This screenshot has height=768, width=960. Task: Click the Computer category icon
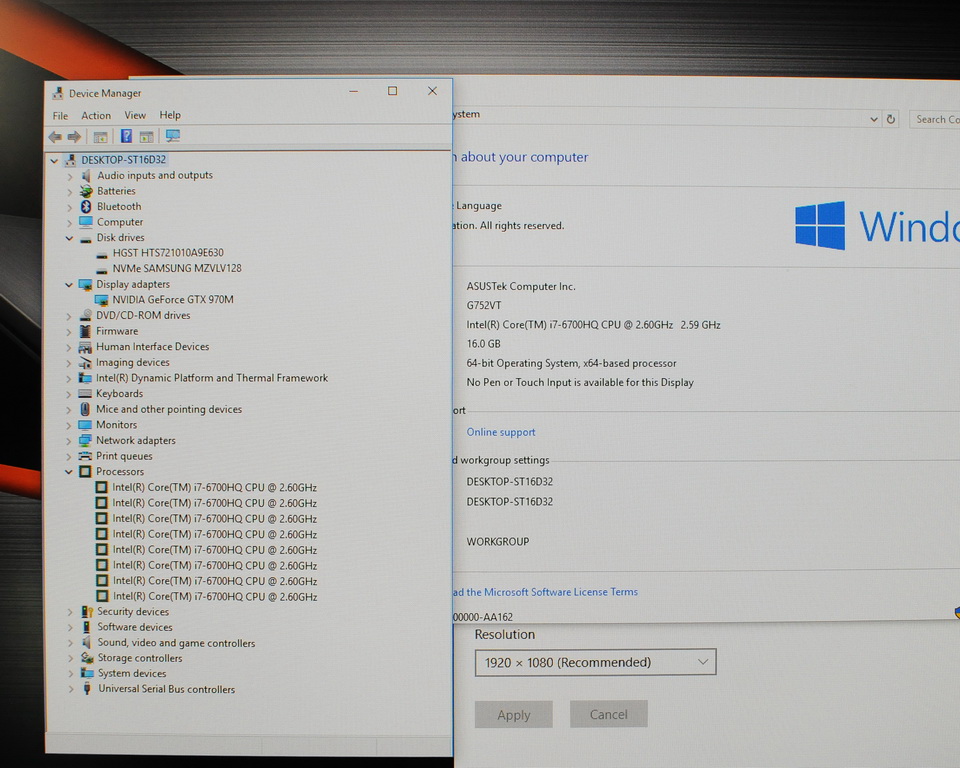point(86,222)
